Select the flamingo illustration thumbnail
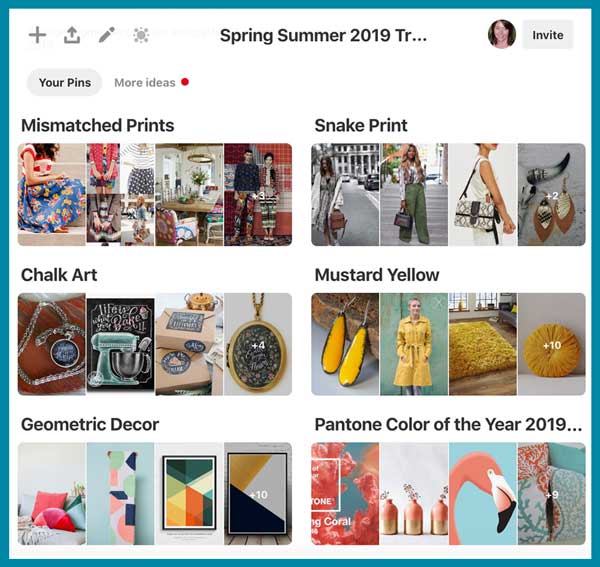Image resolution: width=600 pixels, height=567 pixels. (483, 494)
